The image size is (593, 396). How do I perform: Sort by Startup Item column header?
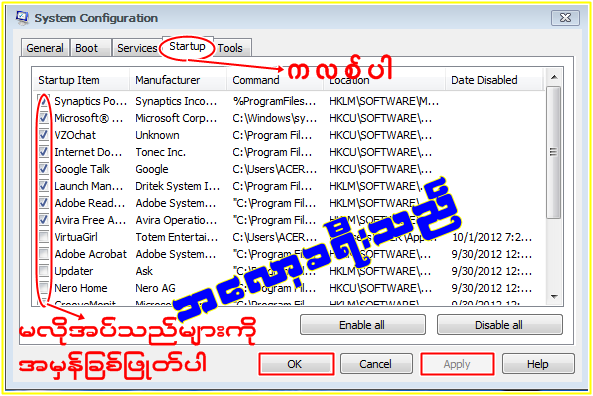click(x=81, y=80)
